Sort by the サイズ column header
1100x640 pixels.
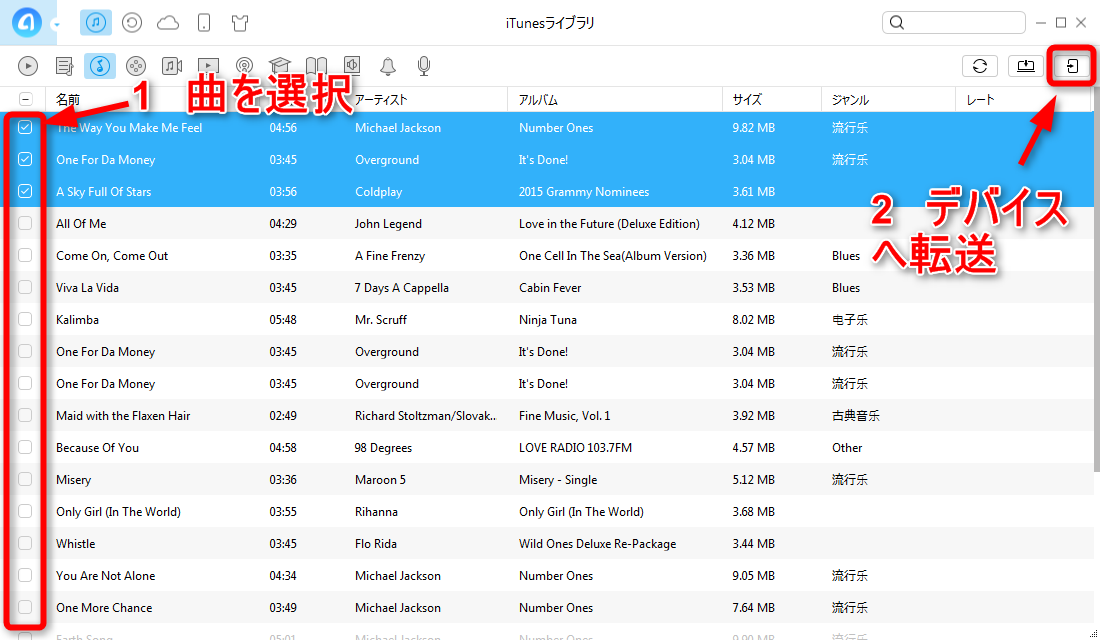[747, 100]
